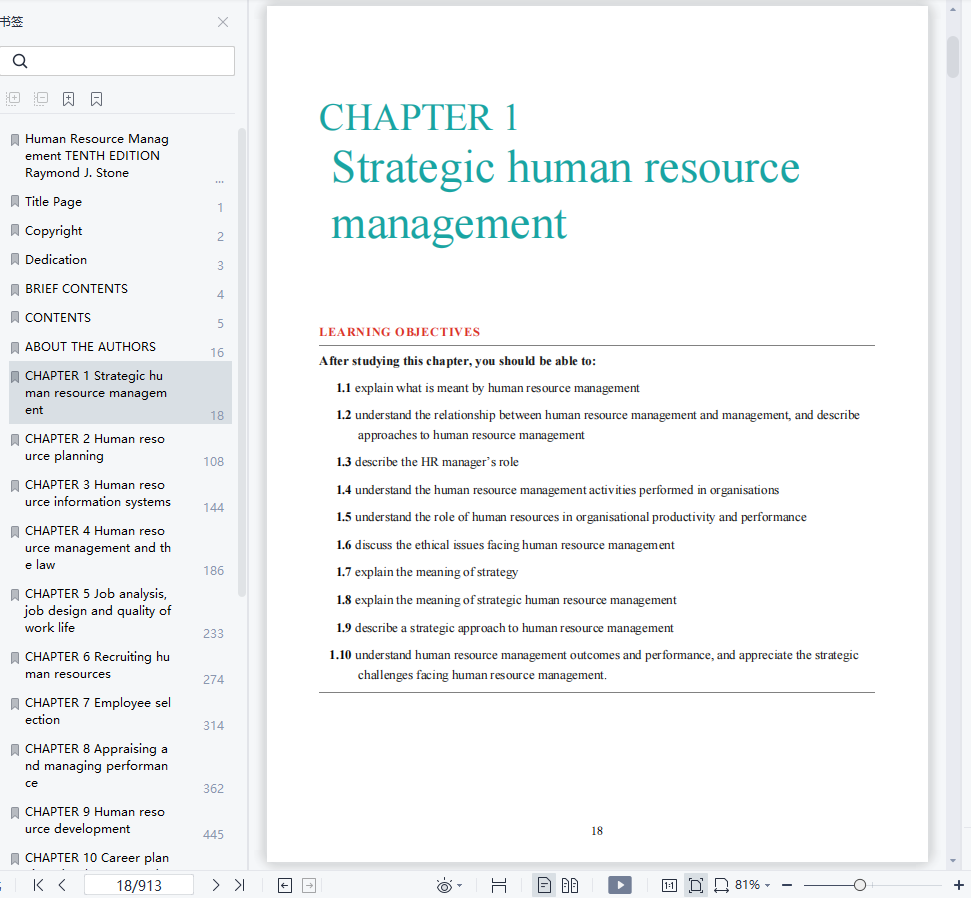Viewport: 971px width, 898px height.
Task: Close the bookmarks panel
Action: 223,22
